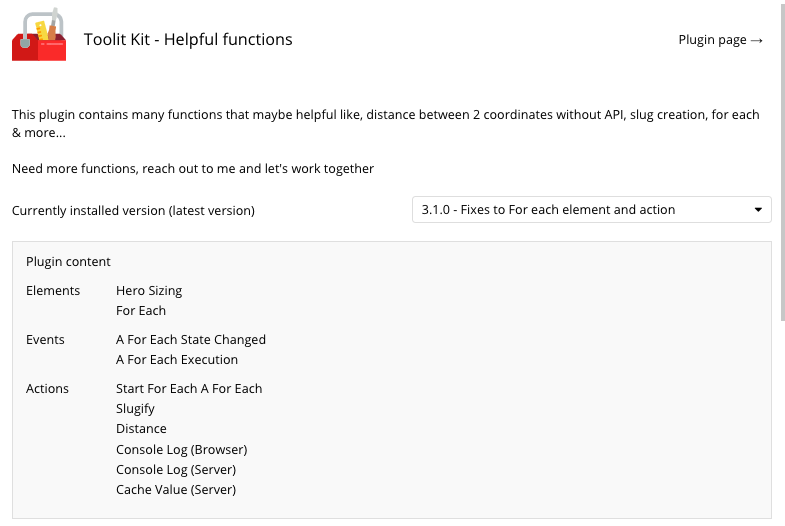Click the Events section label
The width and height of the screenshot is (785, 526).
pyautogui.click(x=45, y=340)
